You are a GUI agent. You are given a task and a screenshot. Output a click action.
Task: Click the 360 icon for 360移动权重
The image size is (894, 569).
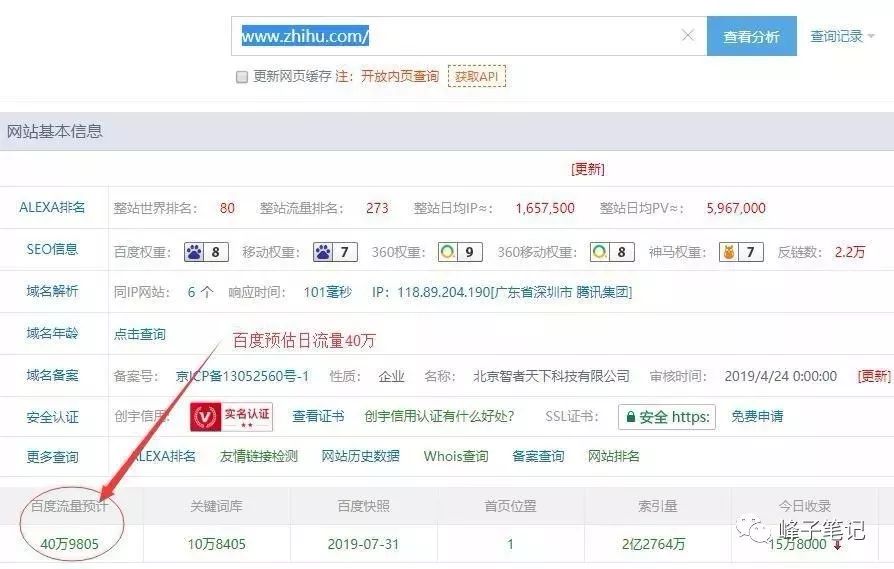pos(600,252)
